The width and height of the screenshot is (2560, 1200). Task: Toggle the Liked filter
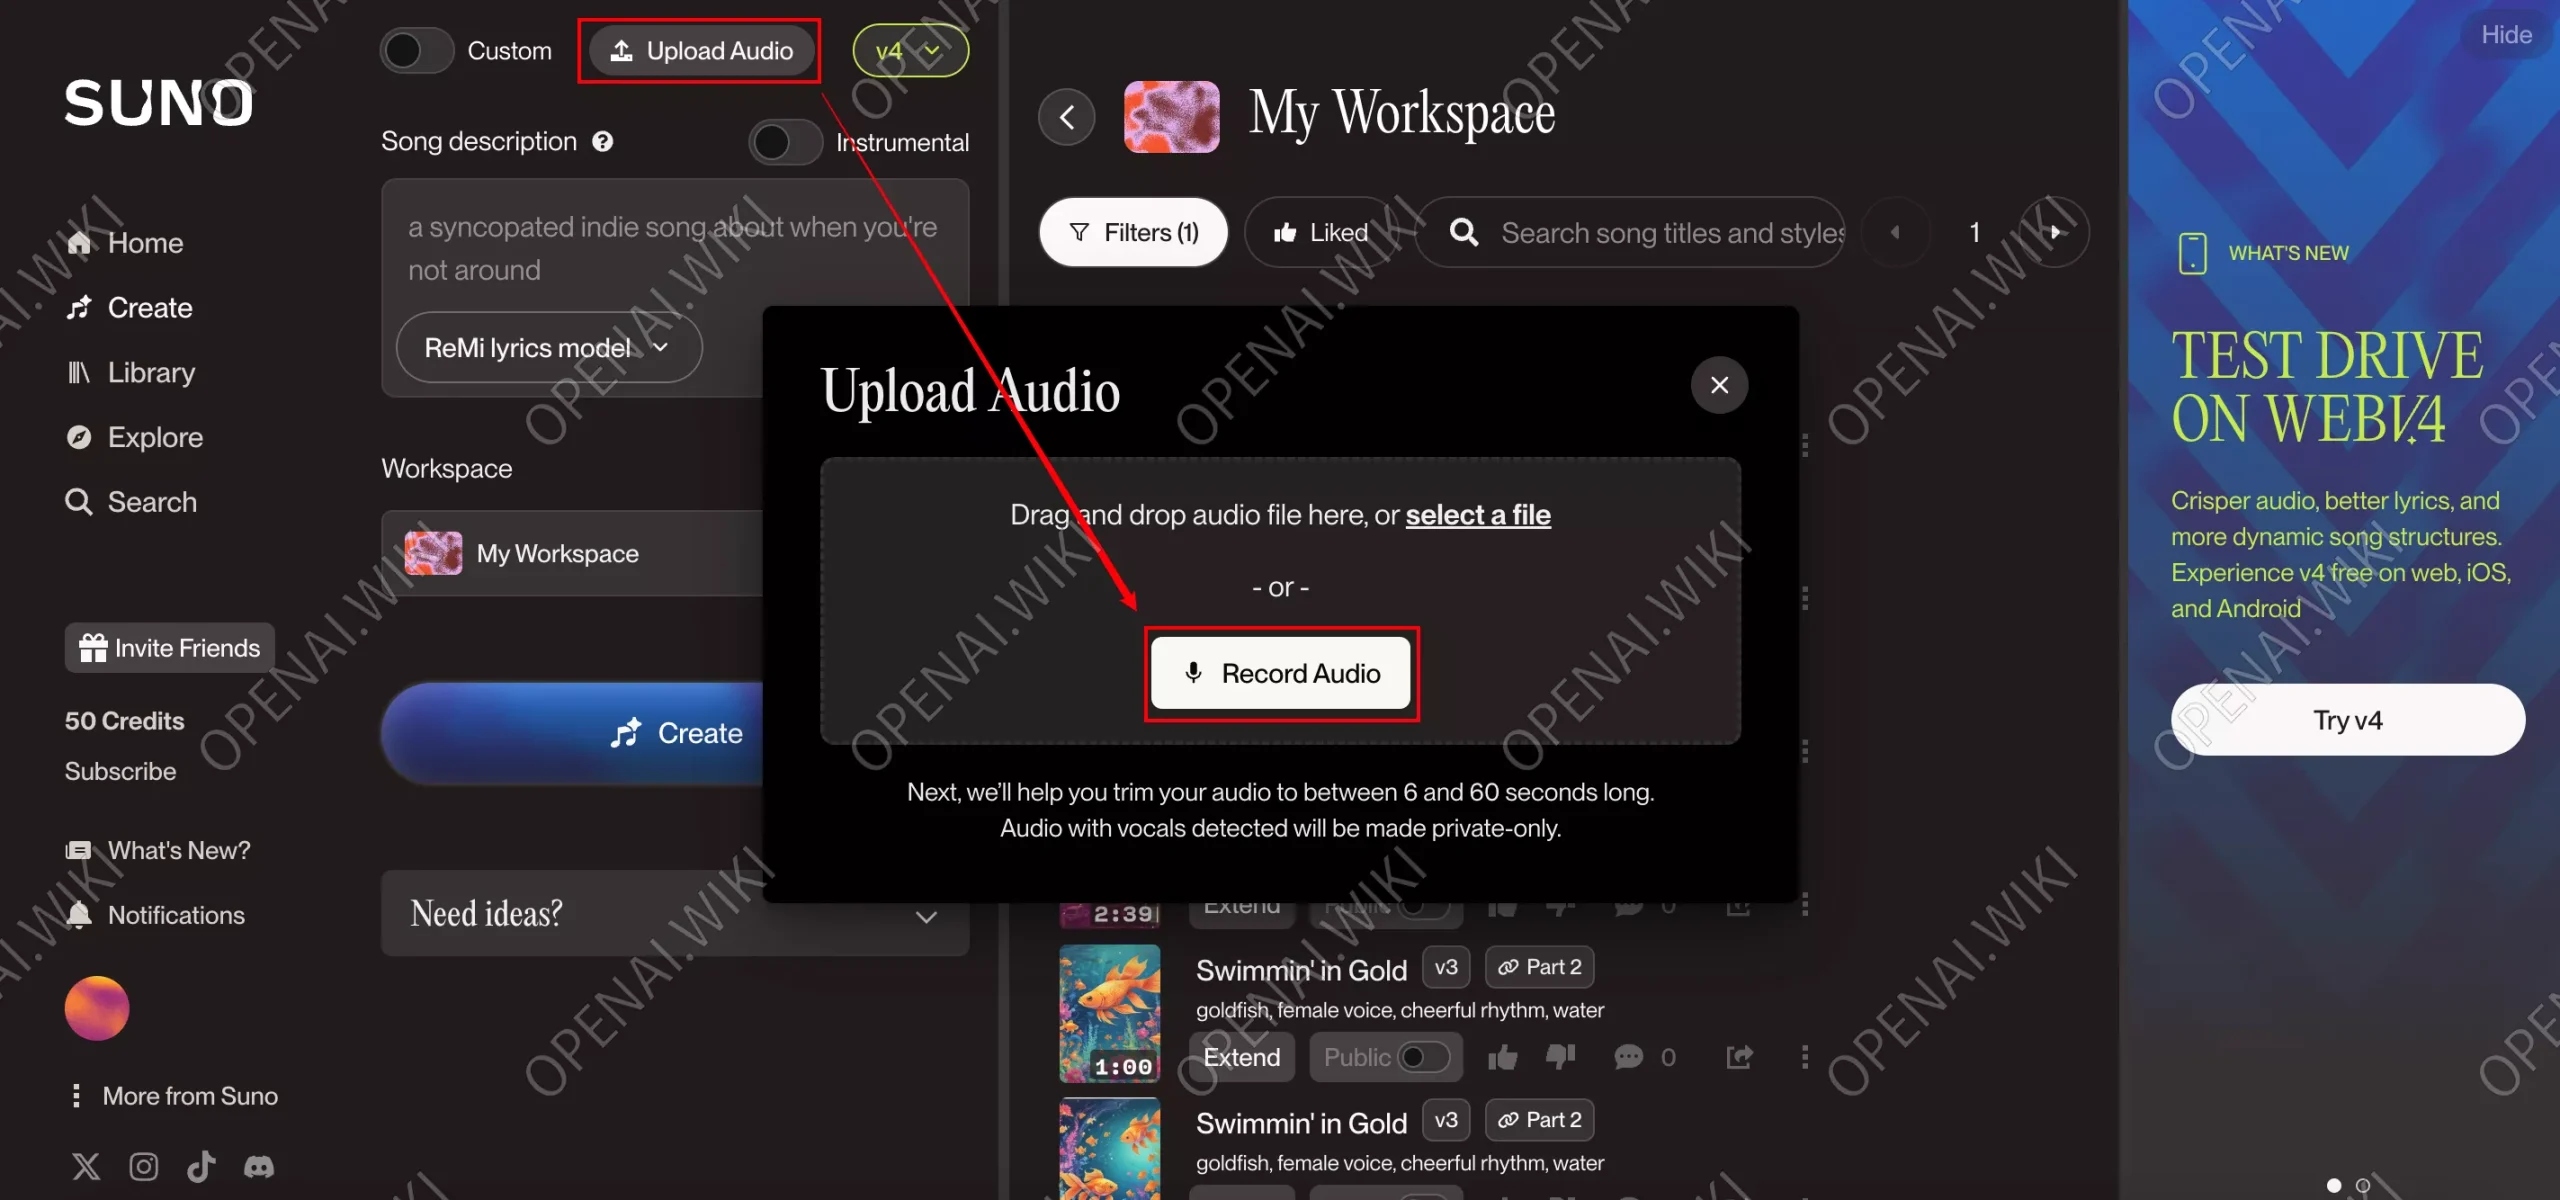click(1320, 232)
